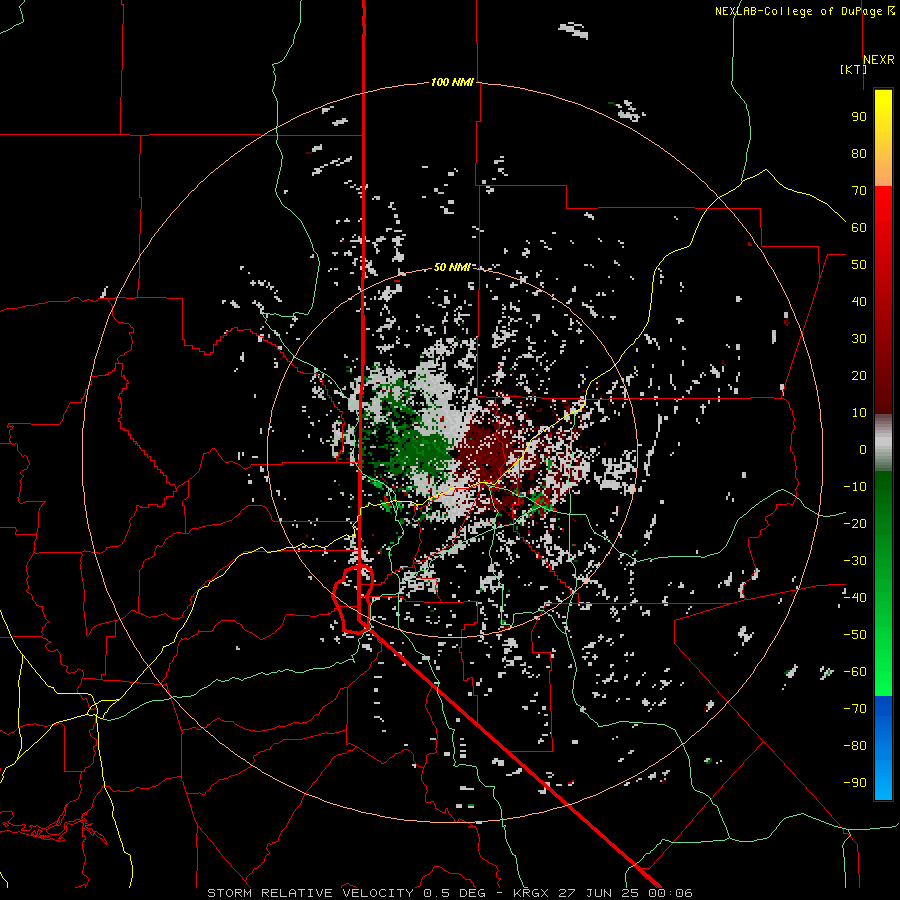This screenshot has width=900, height=900.
Task: Click the 50 NMI range ring label
Action: click(452, 267)
